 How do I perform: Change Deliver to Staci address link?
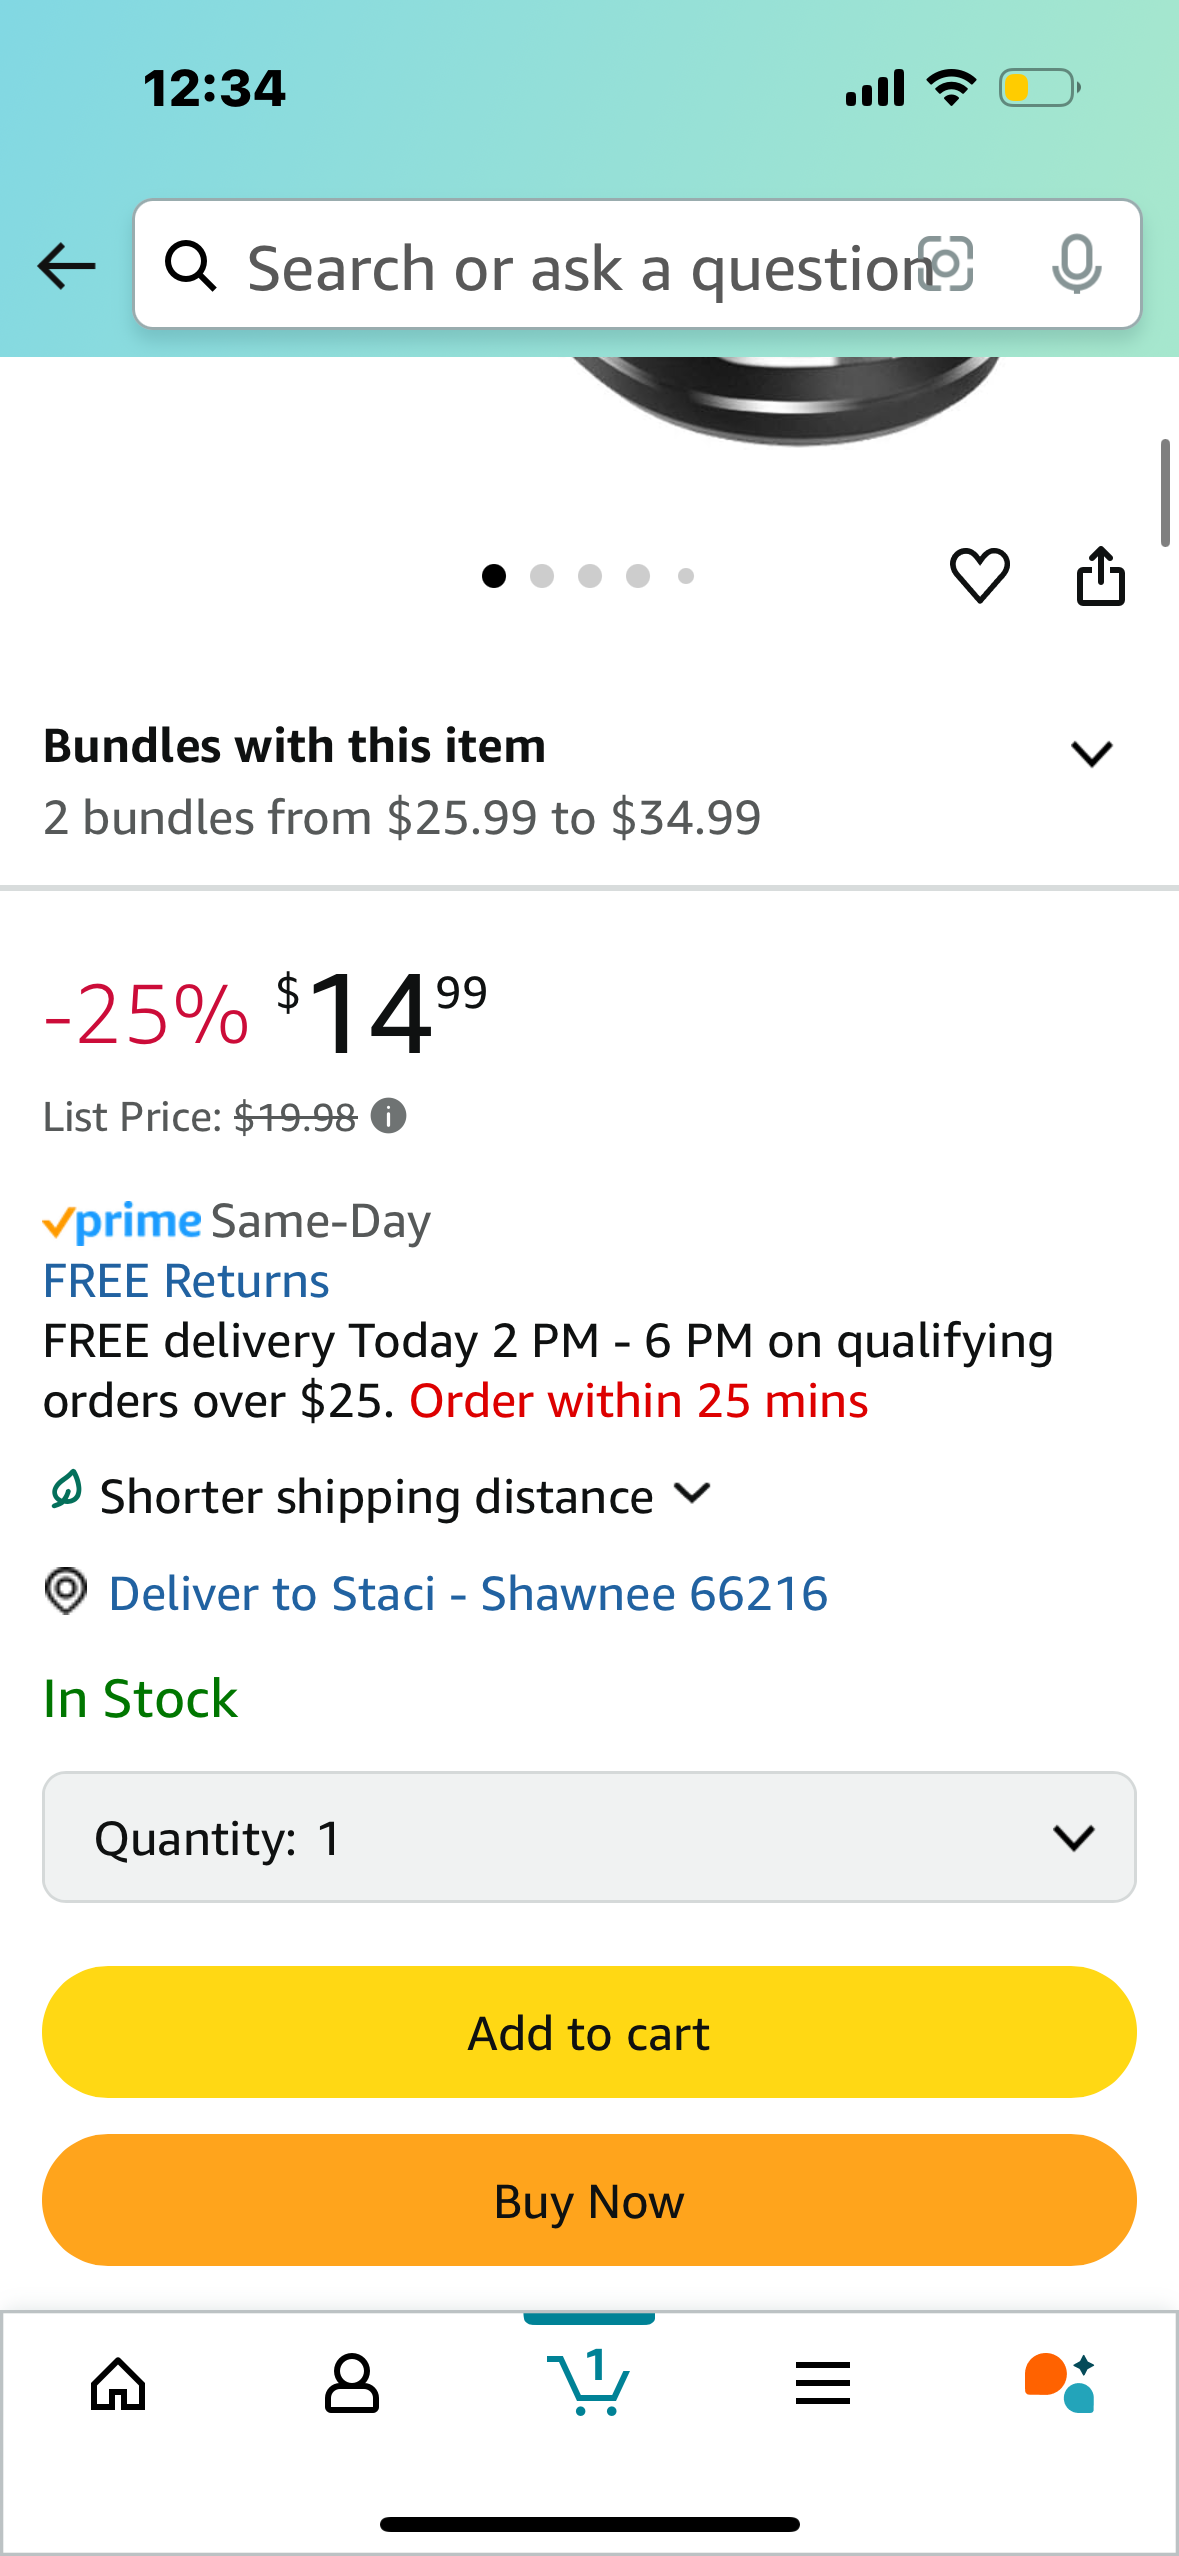tap(468, 1593)
